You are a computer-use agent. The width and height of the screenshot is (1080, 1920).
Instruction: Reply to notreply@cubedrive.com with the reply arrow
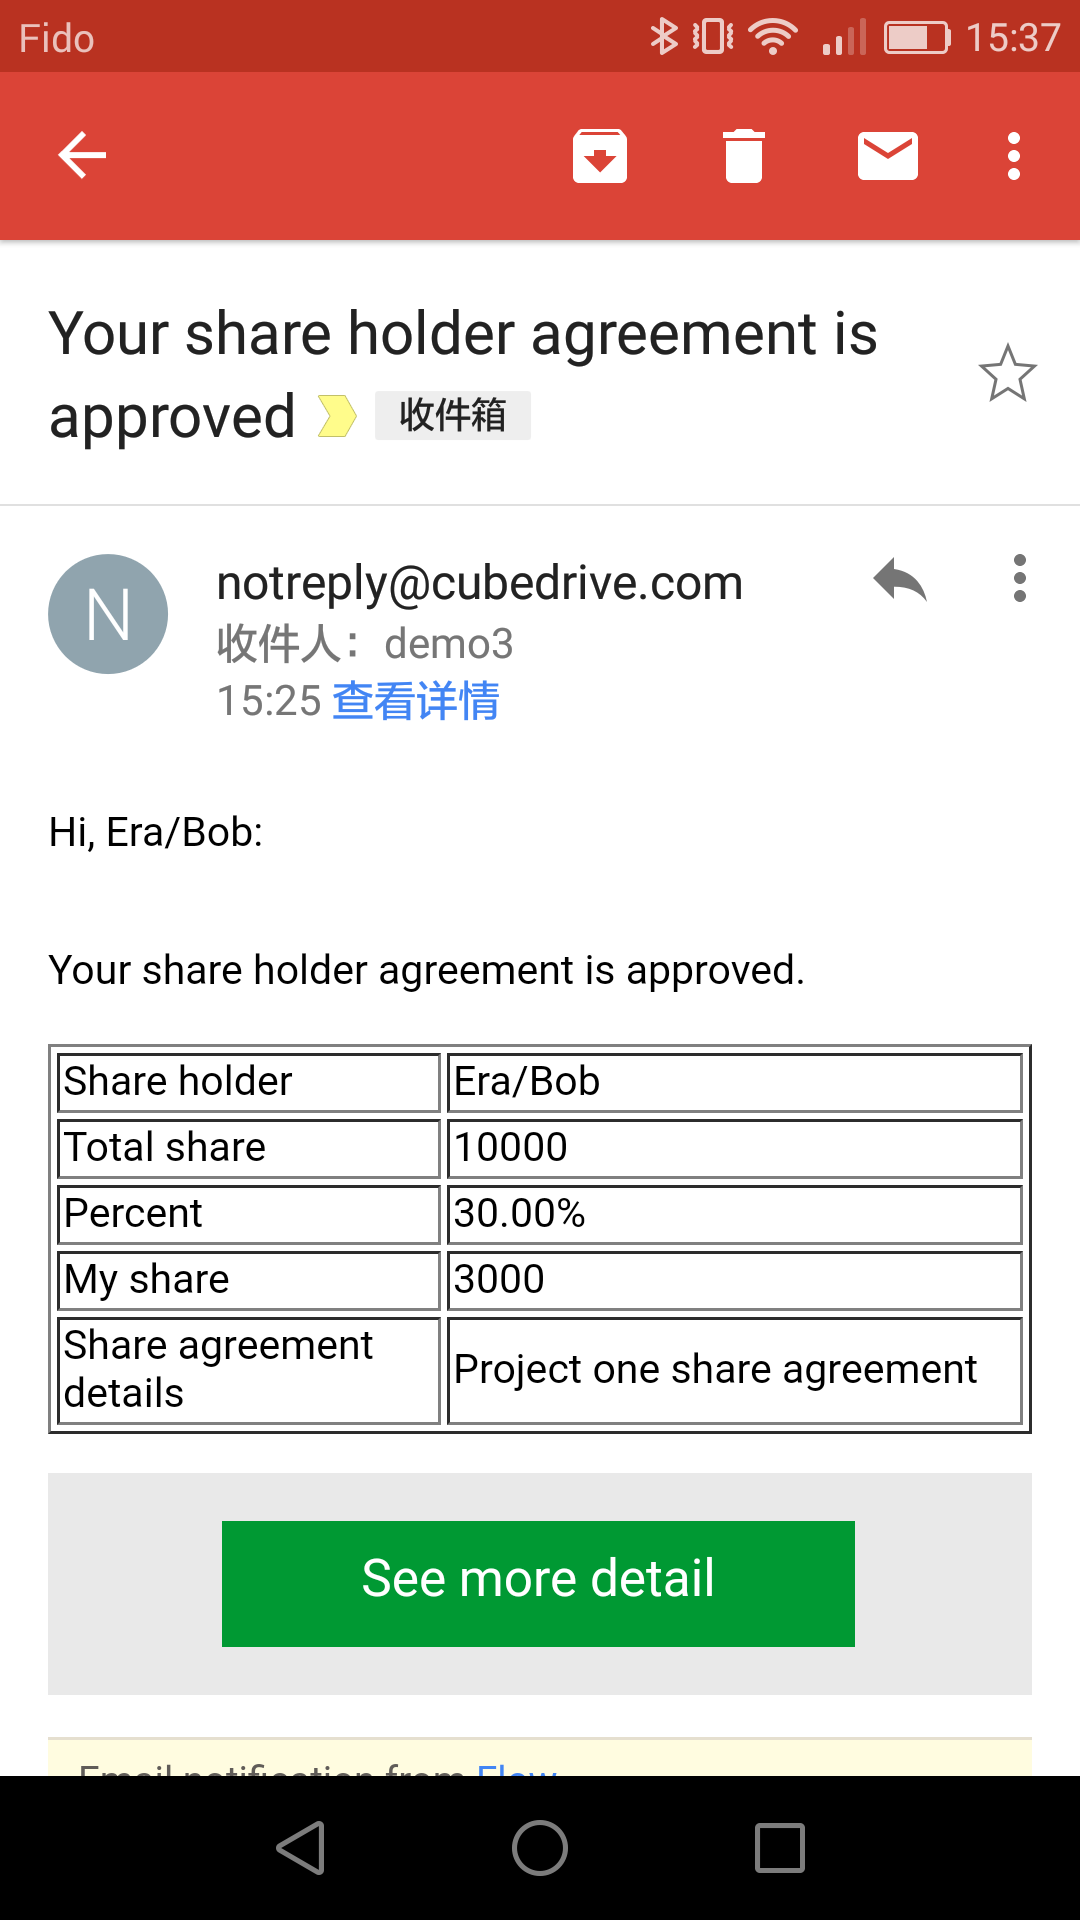coord(900,579)
